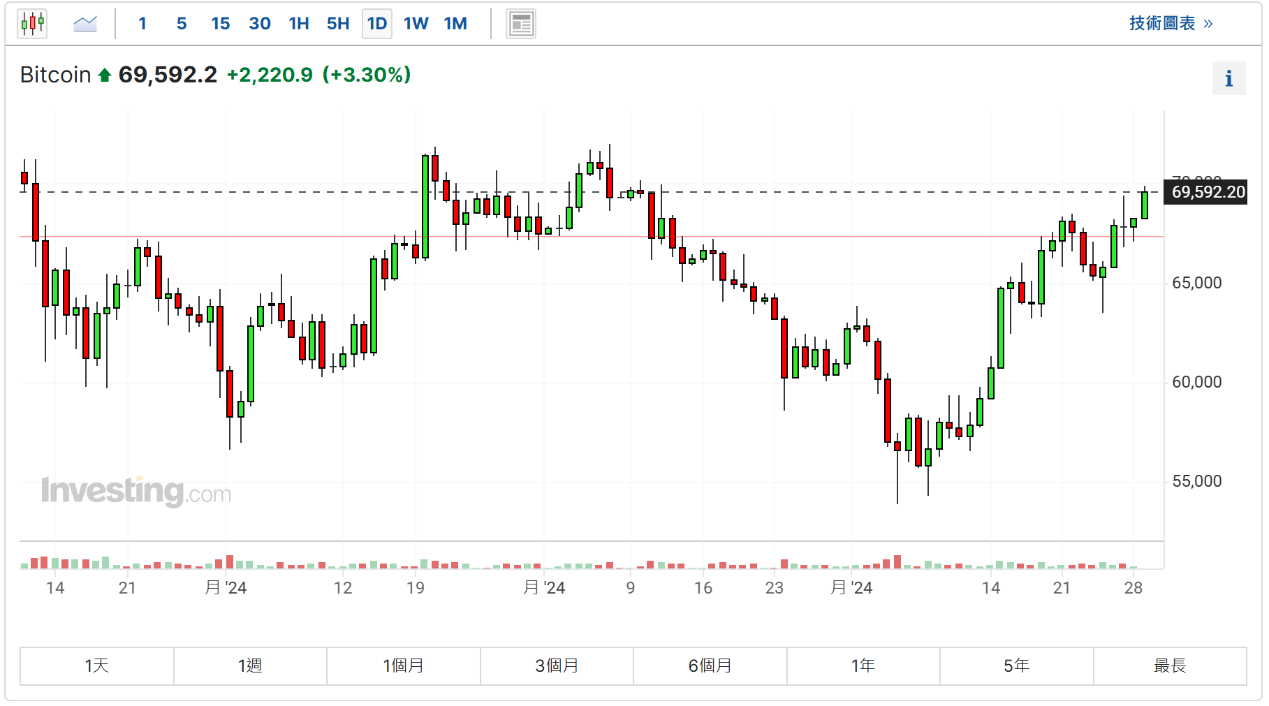The width and height of the screenshot is (1269, 706).
Task: Show the 3個月 time range
Action: 557,665
